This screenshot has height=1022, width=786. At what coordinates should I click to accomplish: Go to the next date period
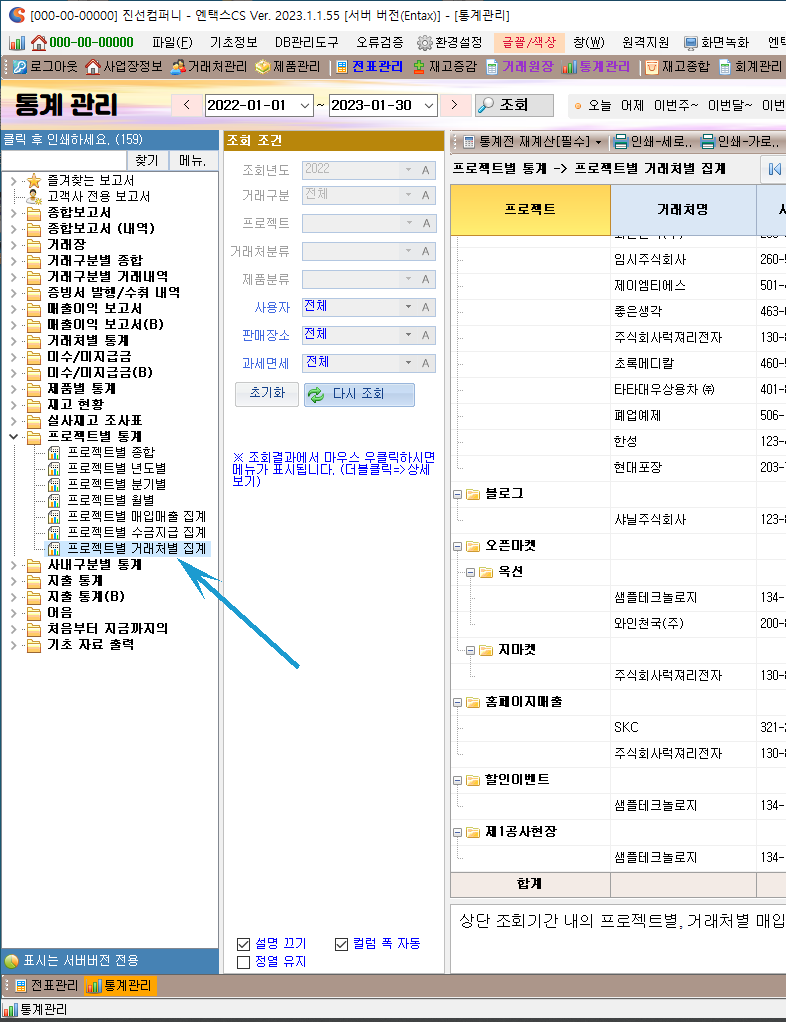(454, 106)
